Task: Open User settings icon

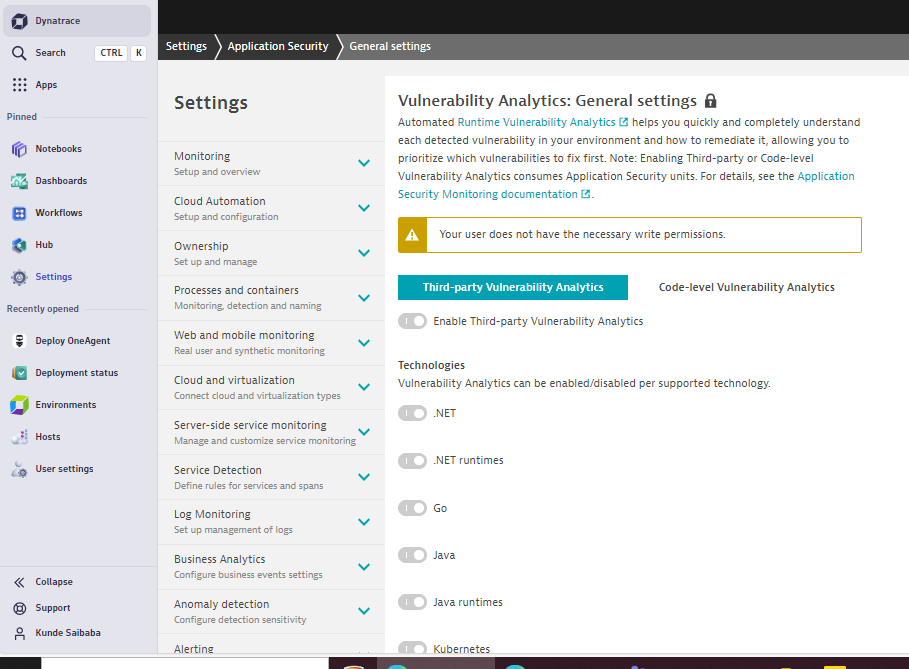Action: pos(19,469)
